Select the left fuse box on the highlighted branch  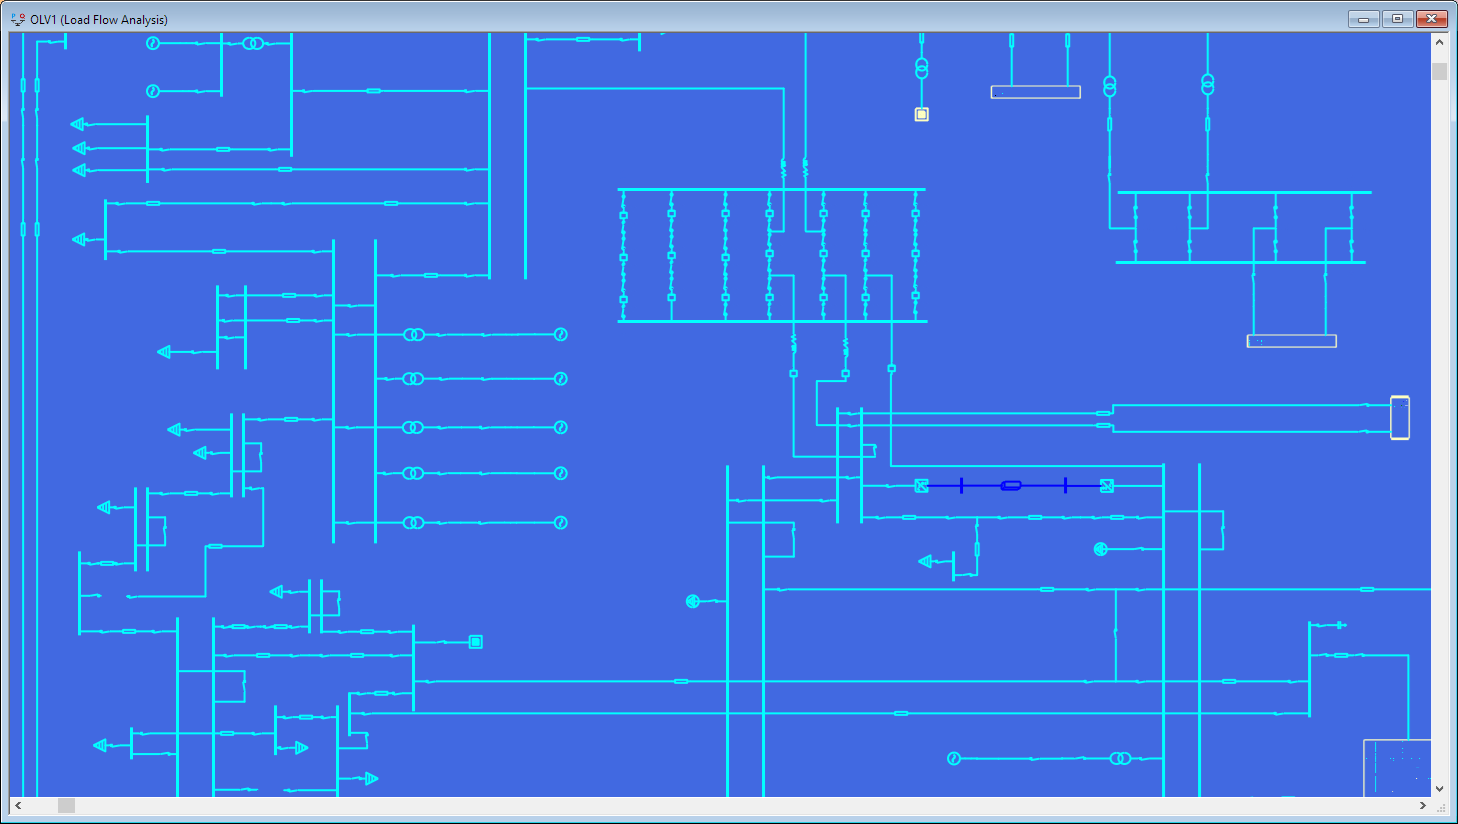(x=922, y=485)
